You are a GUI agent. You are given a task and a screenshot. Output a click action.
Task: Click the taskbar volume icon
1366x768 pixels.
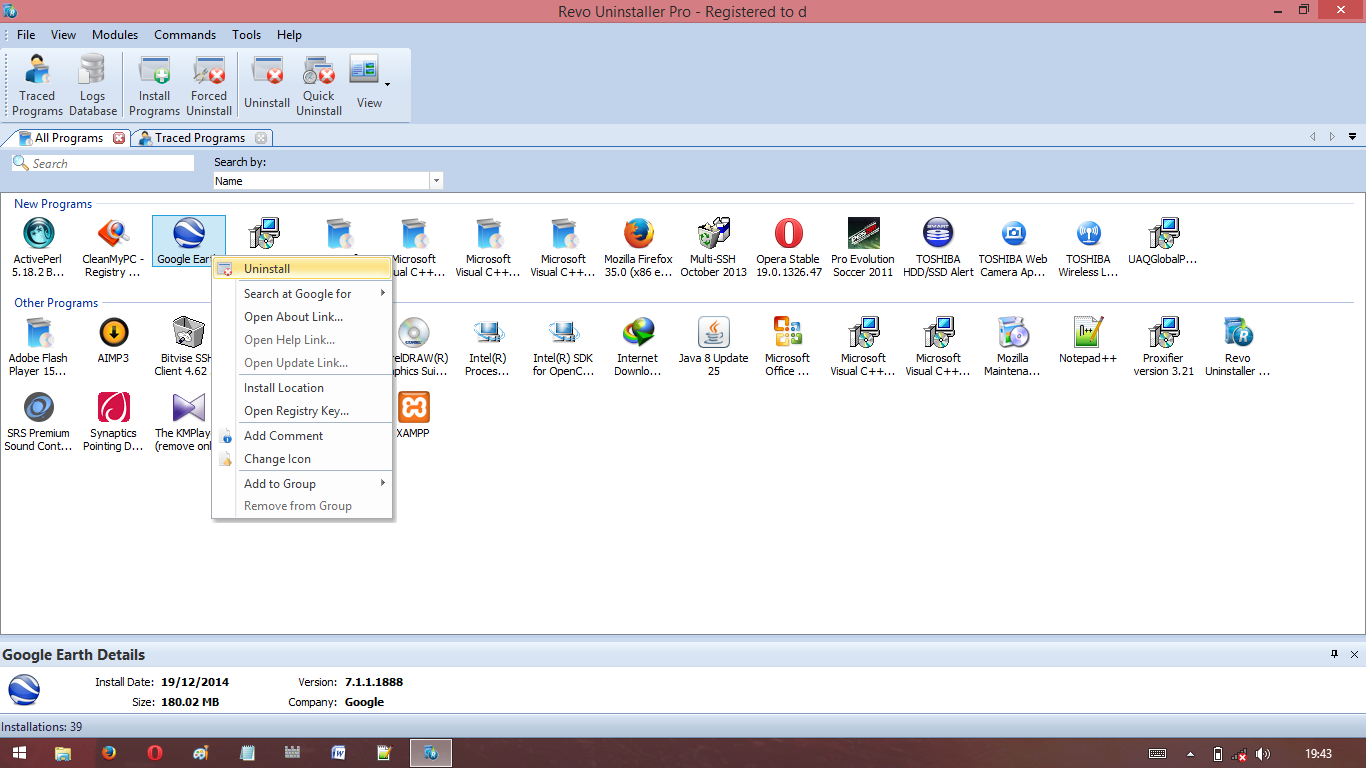(x=1263, y=754)
